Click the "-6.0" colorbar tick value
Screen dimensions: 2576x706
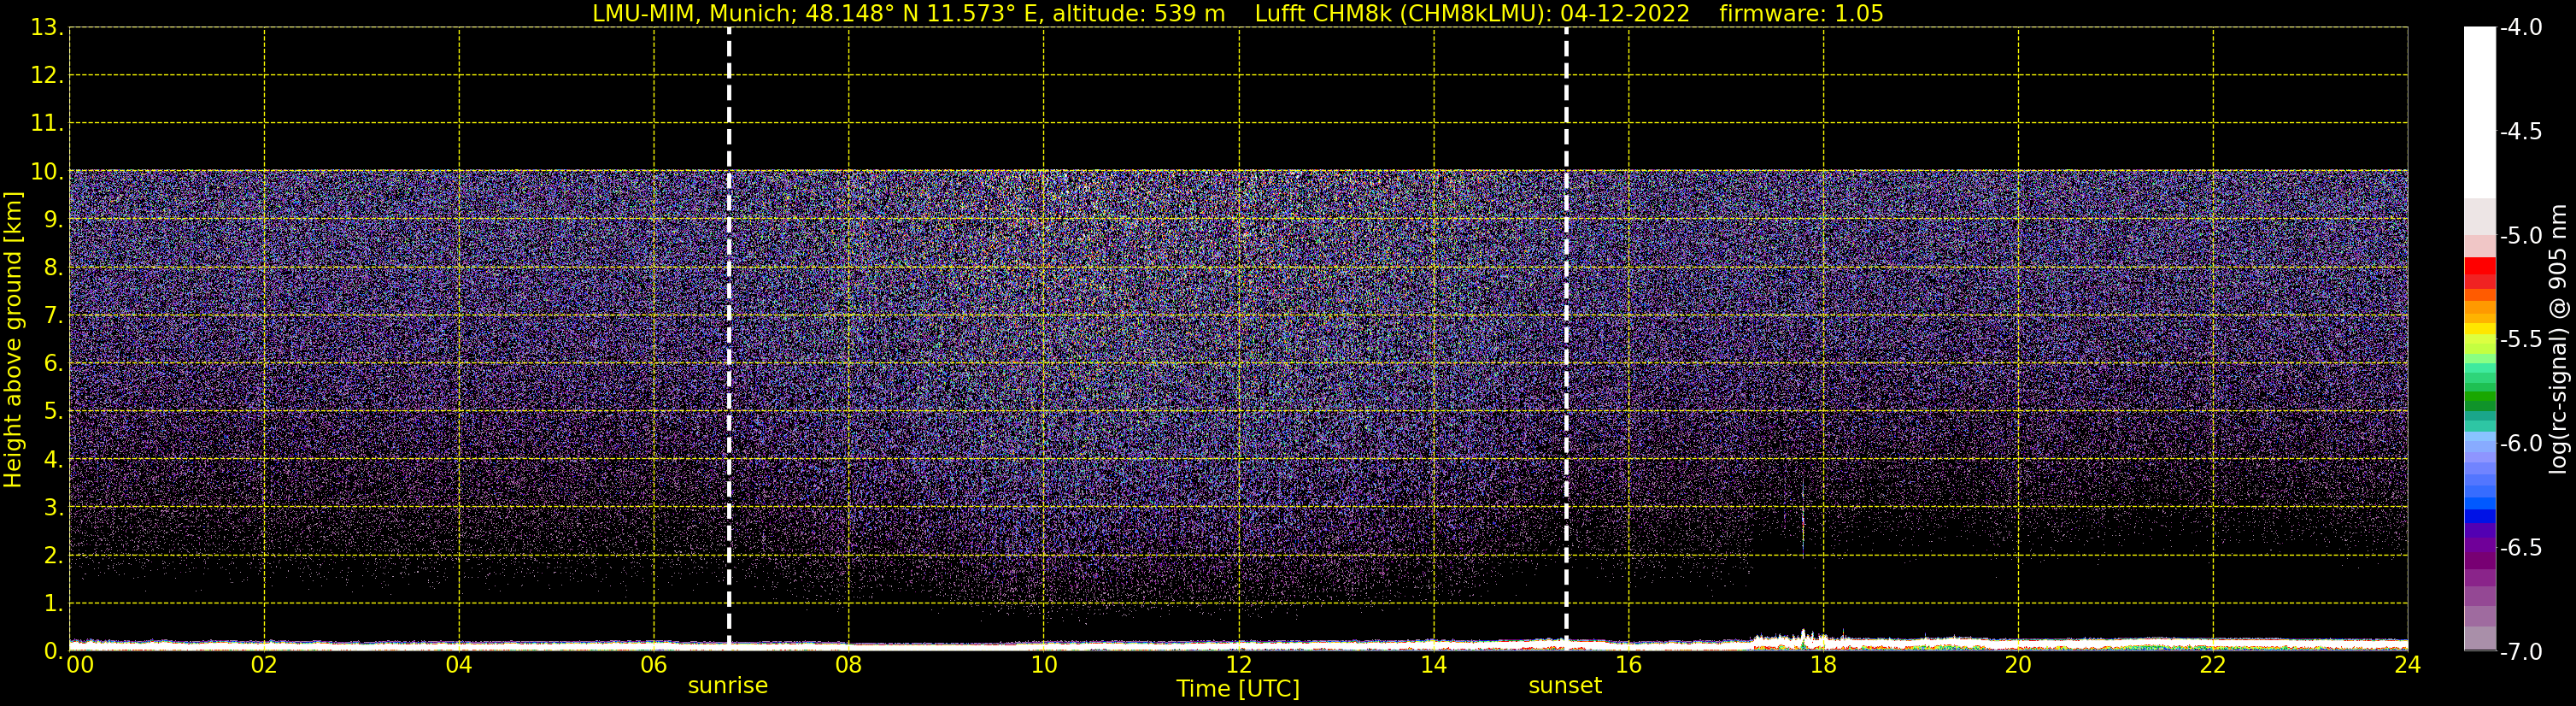coord(2520,443)
